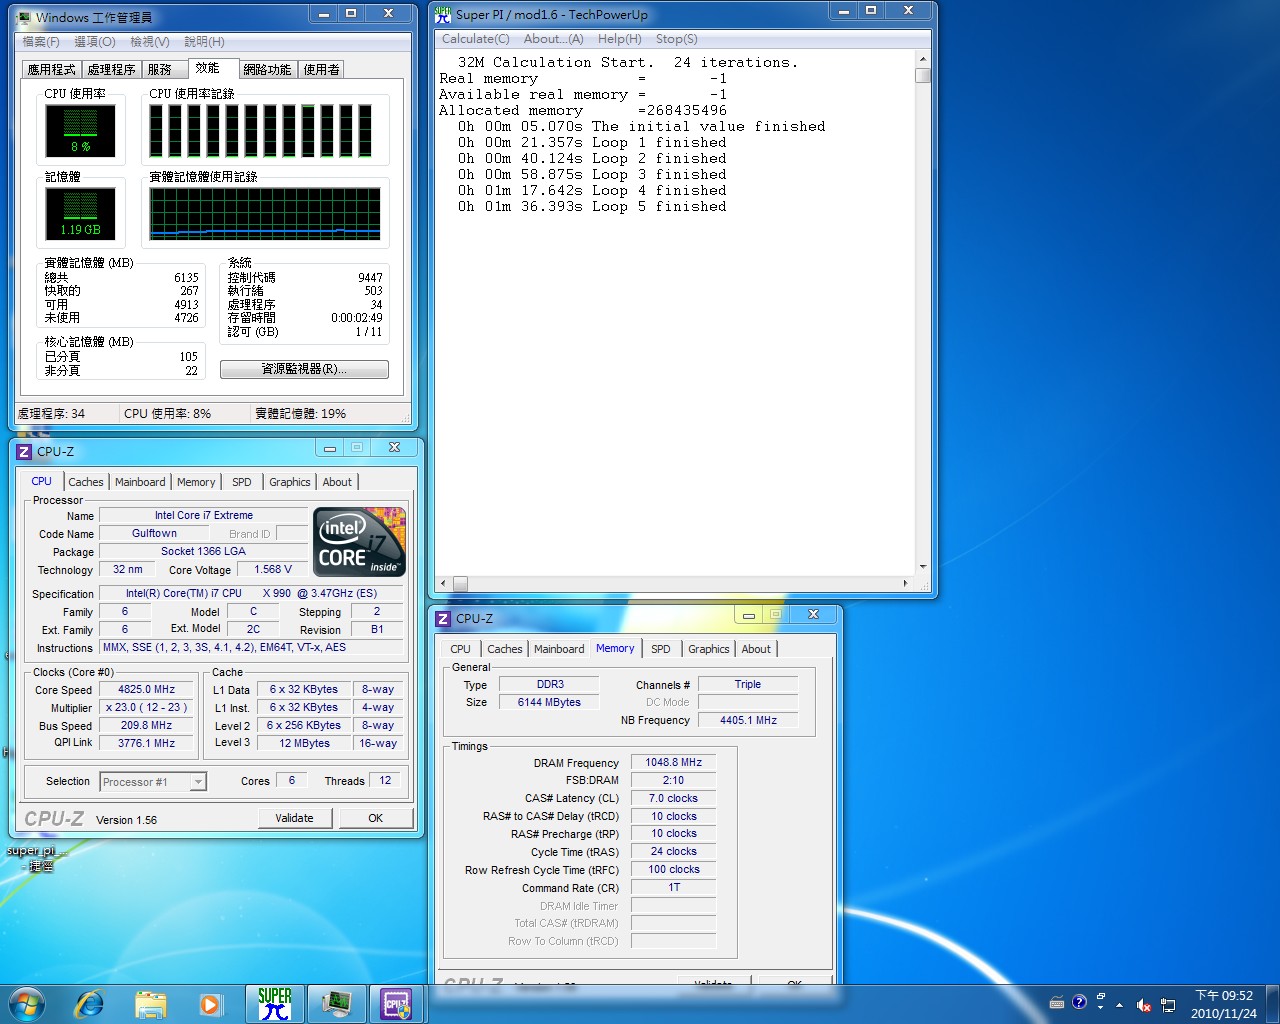Screen dimensions: 1280x1024
Task: Click the Core Voltage value 1.568 V
Action: click(x=273, y=569)
